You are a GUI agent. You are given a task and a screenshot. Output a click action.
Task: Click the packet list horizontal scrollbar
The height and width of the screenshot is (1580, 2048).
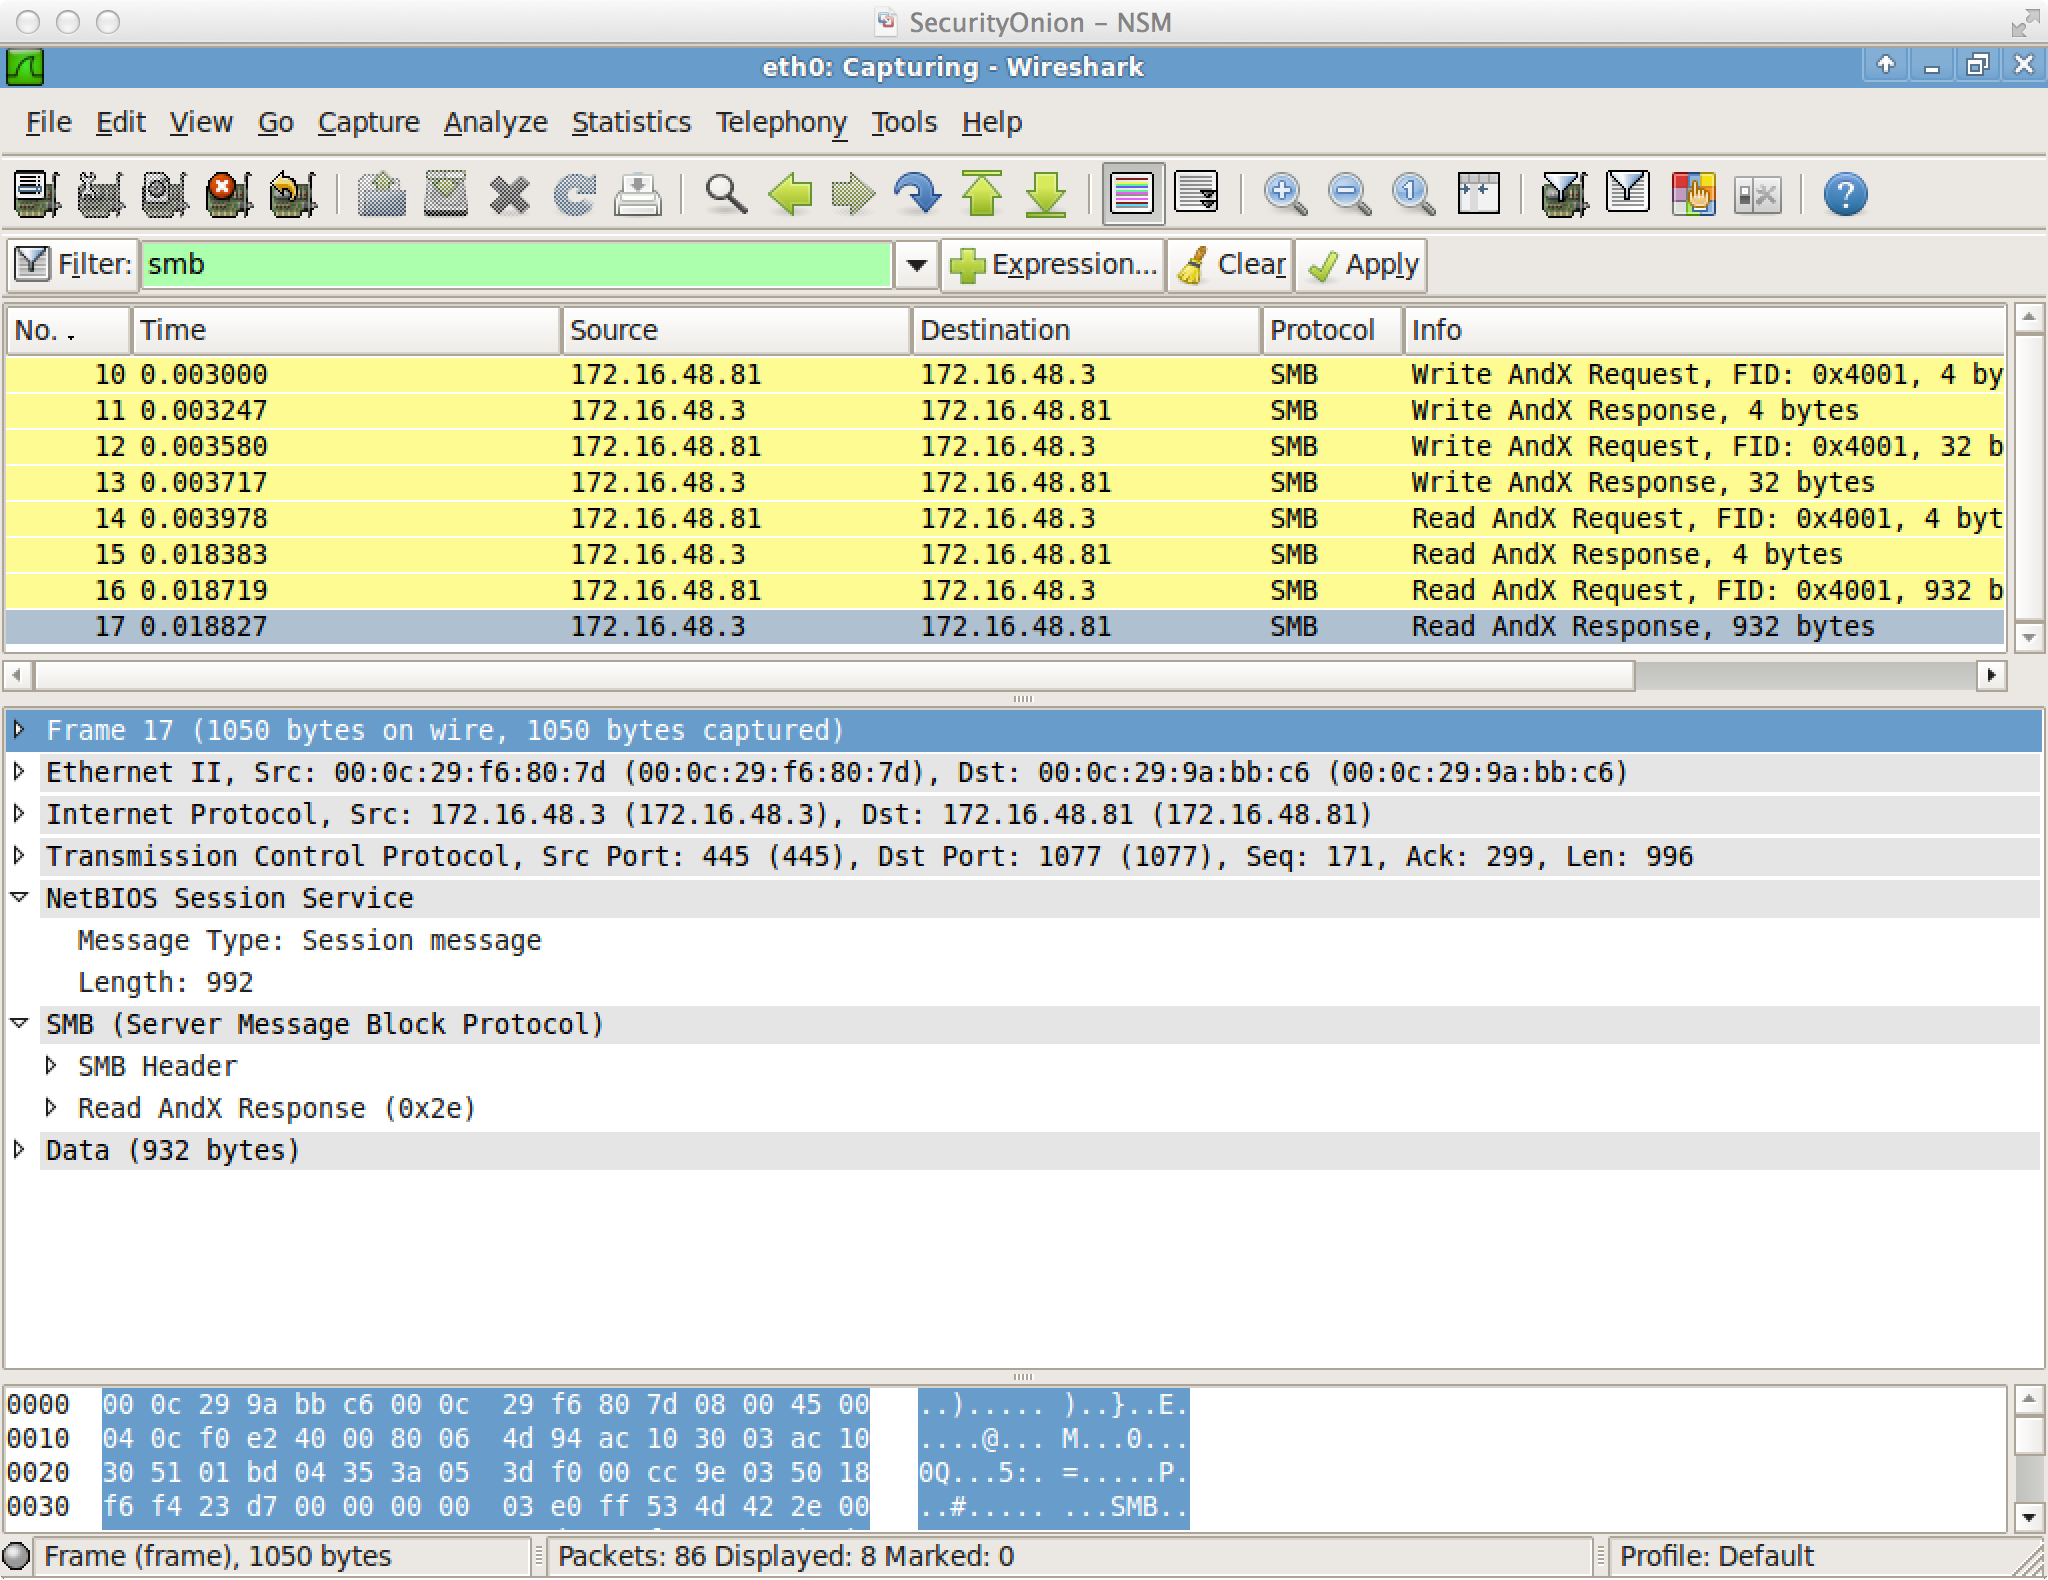[834, 675]
